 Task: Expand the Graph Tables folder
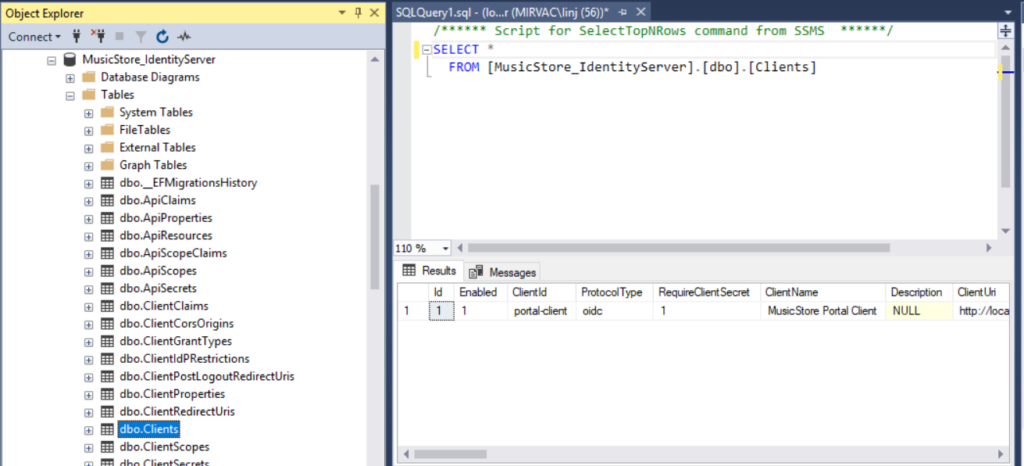point(89,166)
